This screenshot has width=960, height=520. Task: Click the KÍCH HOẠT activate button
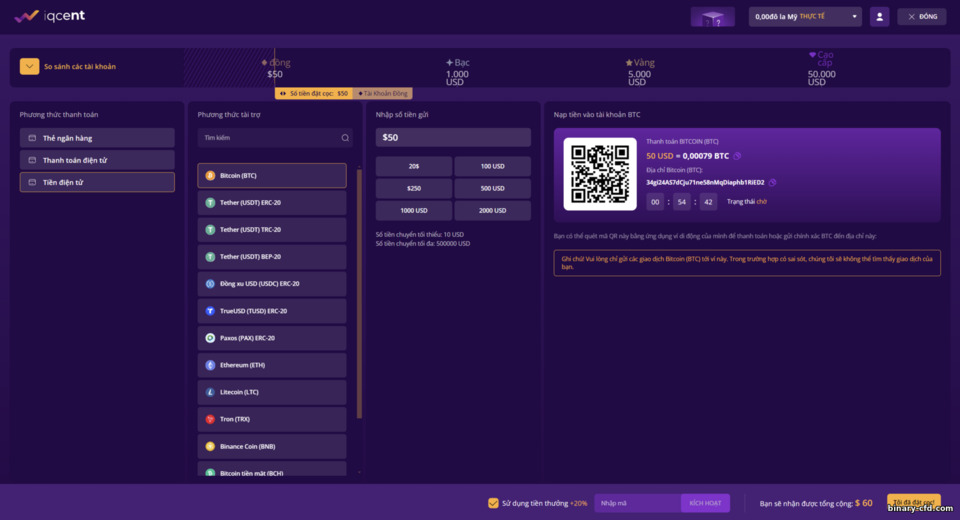click(x=705, y=503)
